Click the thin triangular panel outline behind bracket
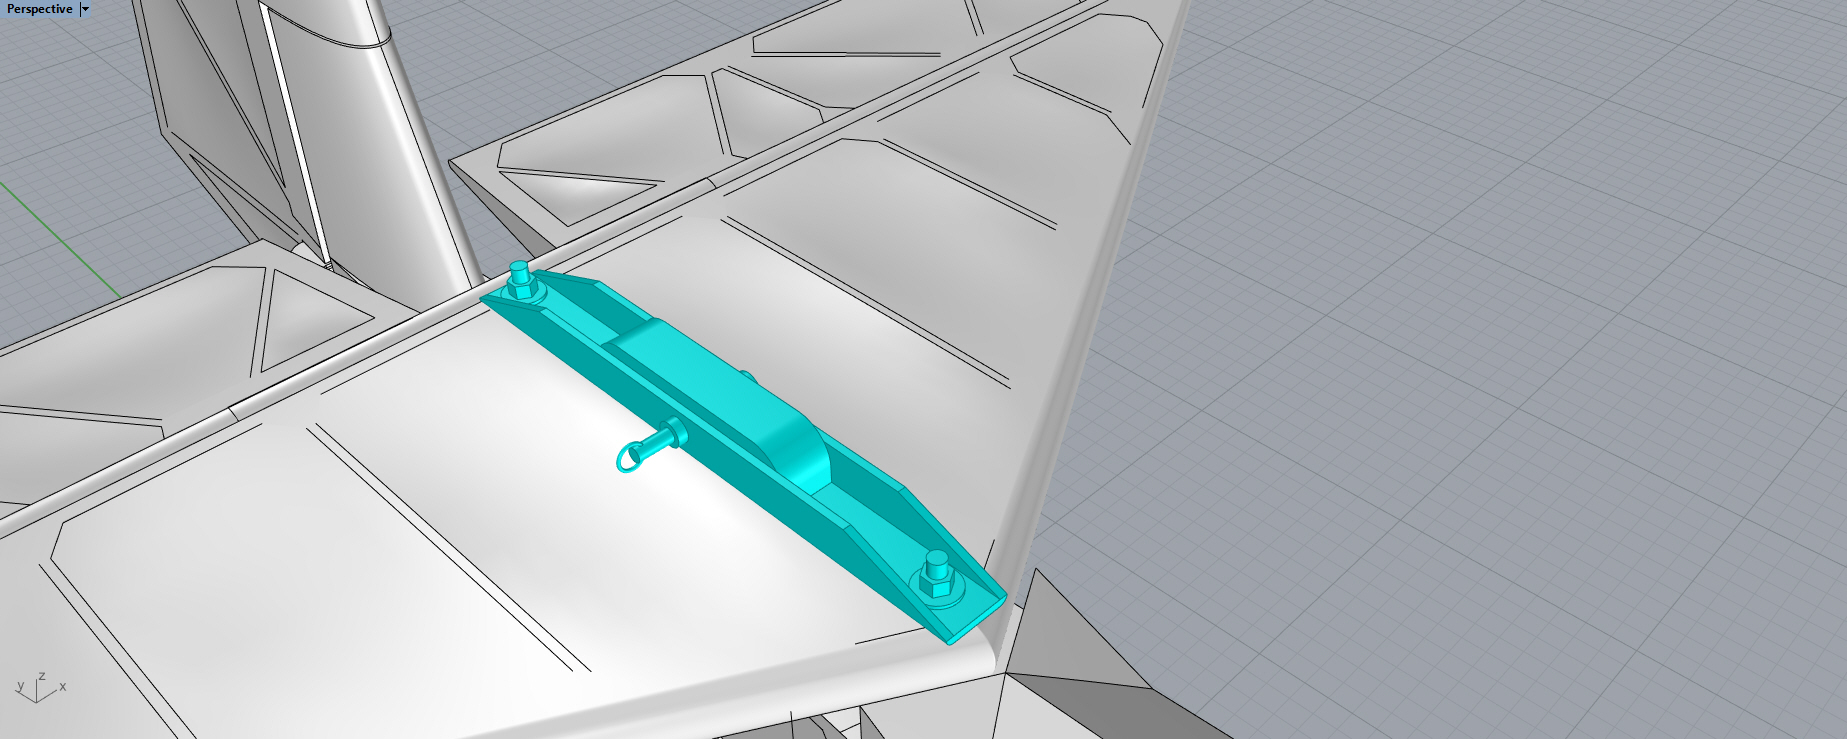The image size is (1847, 739). [x=580, y=185]
